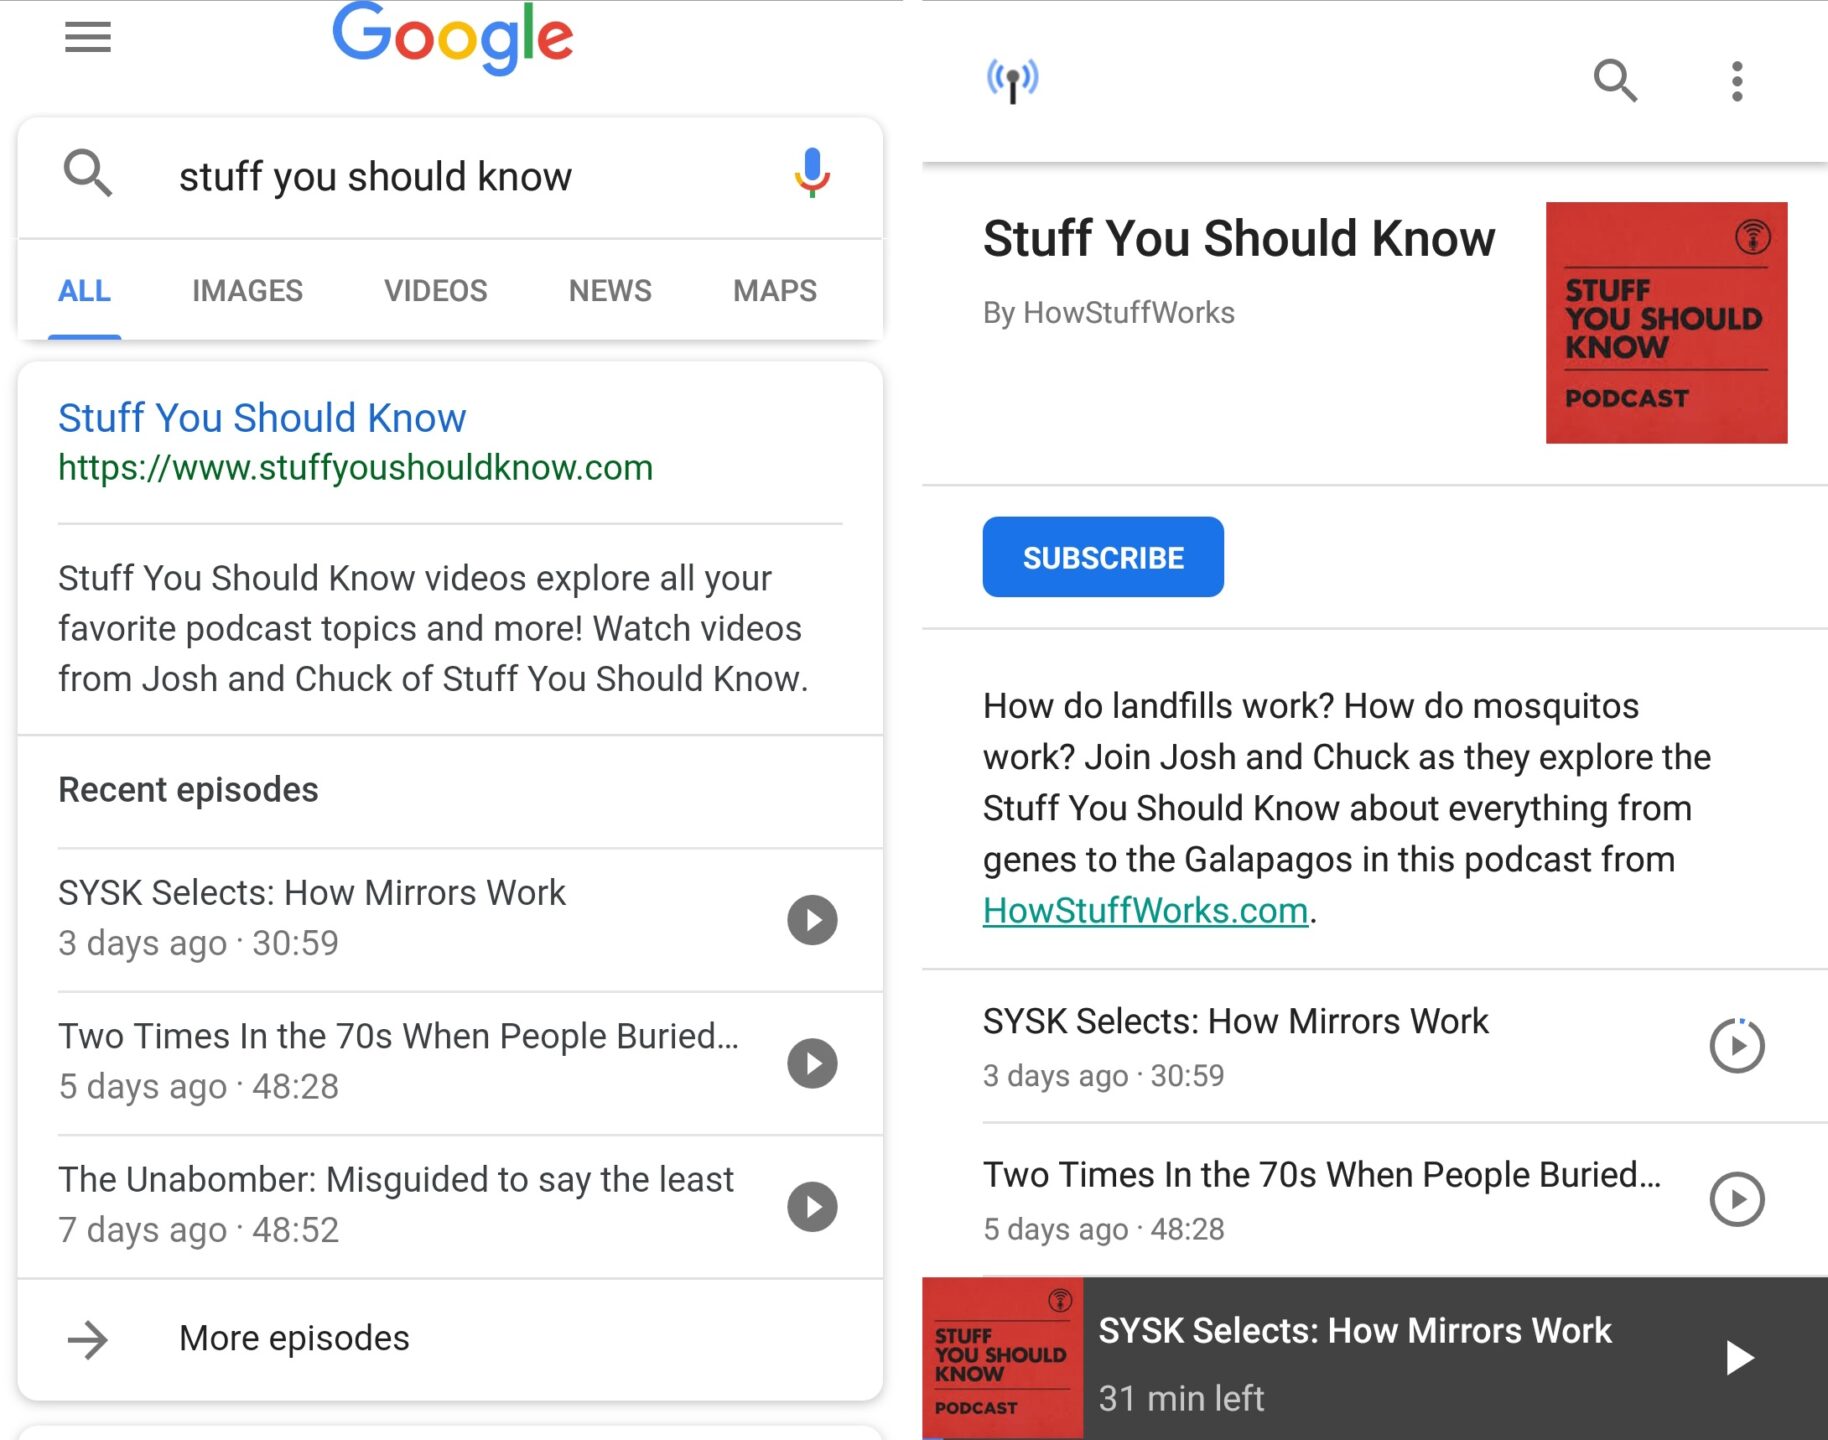Resume How Mirrors Work from the progress ring
Image resolution: width=1828 pixels, height=1440 pixels.
1737,1046
